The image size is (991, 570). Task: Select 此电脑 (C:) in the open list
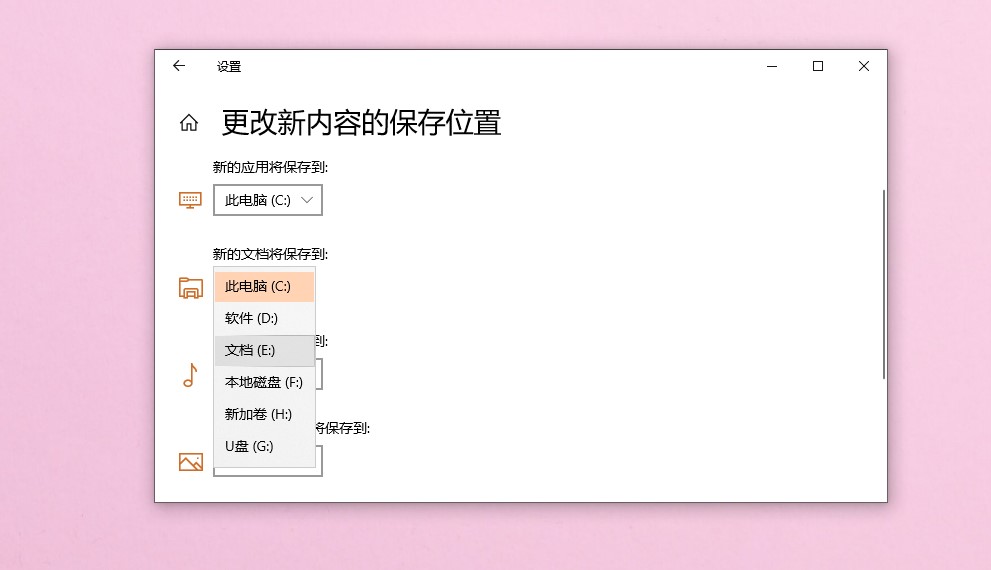click(264, 286)
